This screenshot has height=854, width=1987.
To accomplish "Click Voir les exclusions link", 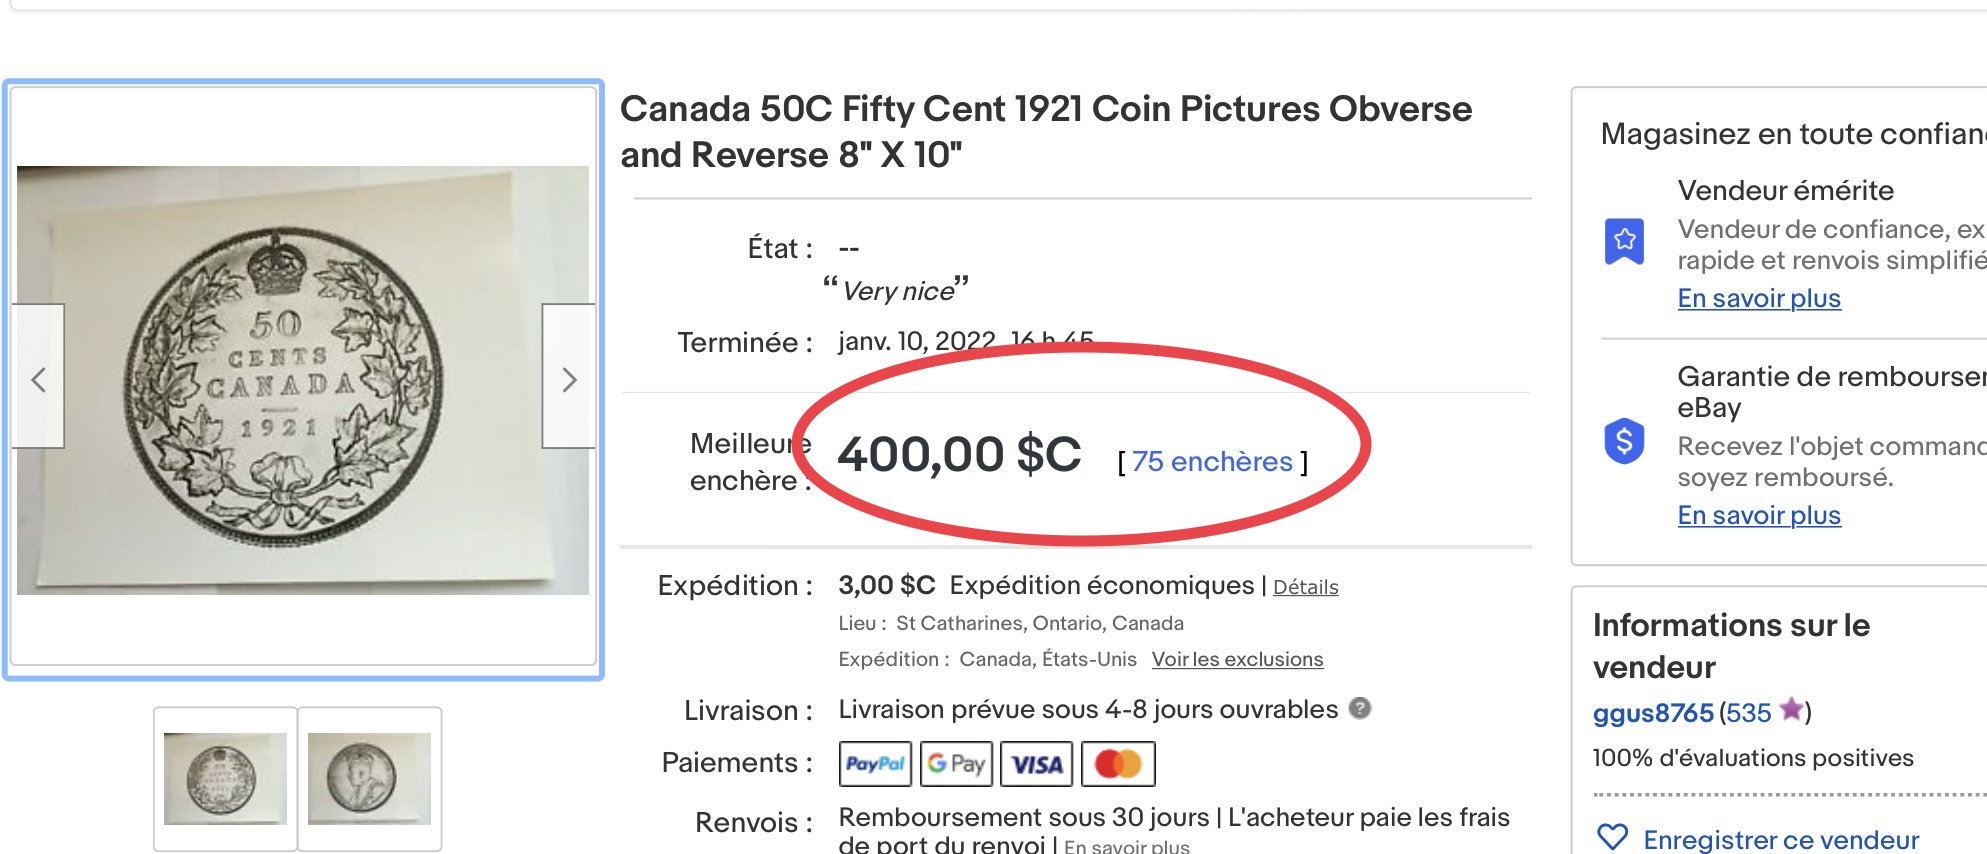I will click(x=1237, y=659).
